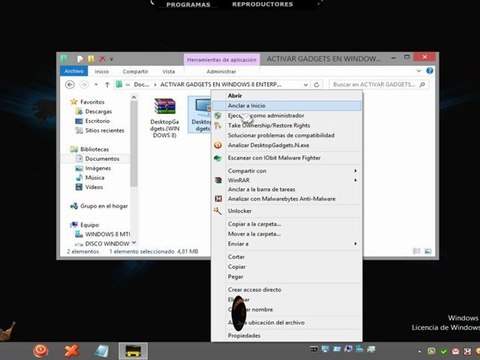Choose Cortar from the context menu
This screenshot has width=480, height=360.
point(287,257)
